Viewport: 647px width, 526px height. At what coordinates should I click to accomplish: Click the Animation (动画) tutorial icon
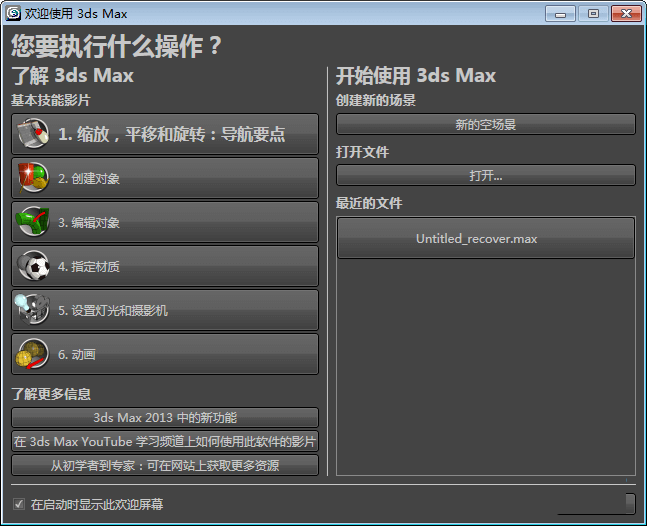(32, 354)
